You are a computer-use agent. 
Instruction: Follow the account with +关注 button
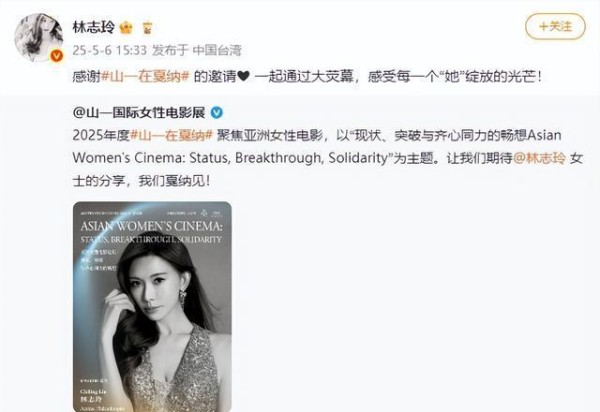(555, 26)
